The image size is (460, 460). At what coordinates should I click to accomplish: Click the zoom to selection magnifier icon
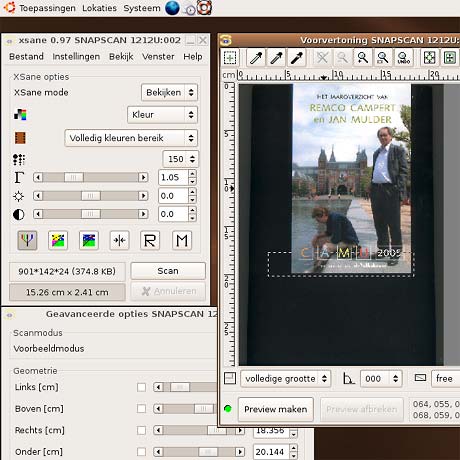(383, 58)
